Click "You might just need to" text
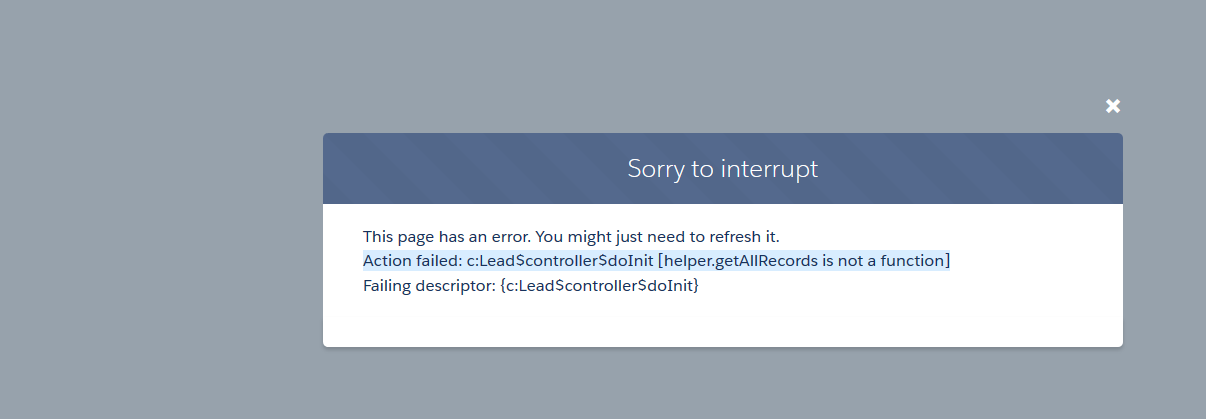This screenshot has width=1206, height=419. 611,237
